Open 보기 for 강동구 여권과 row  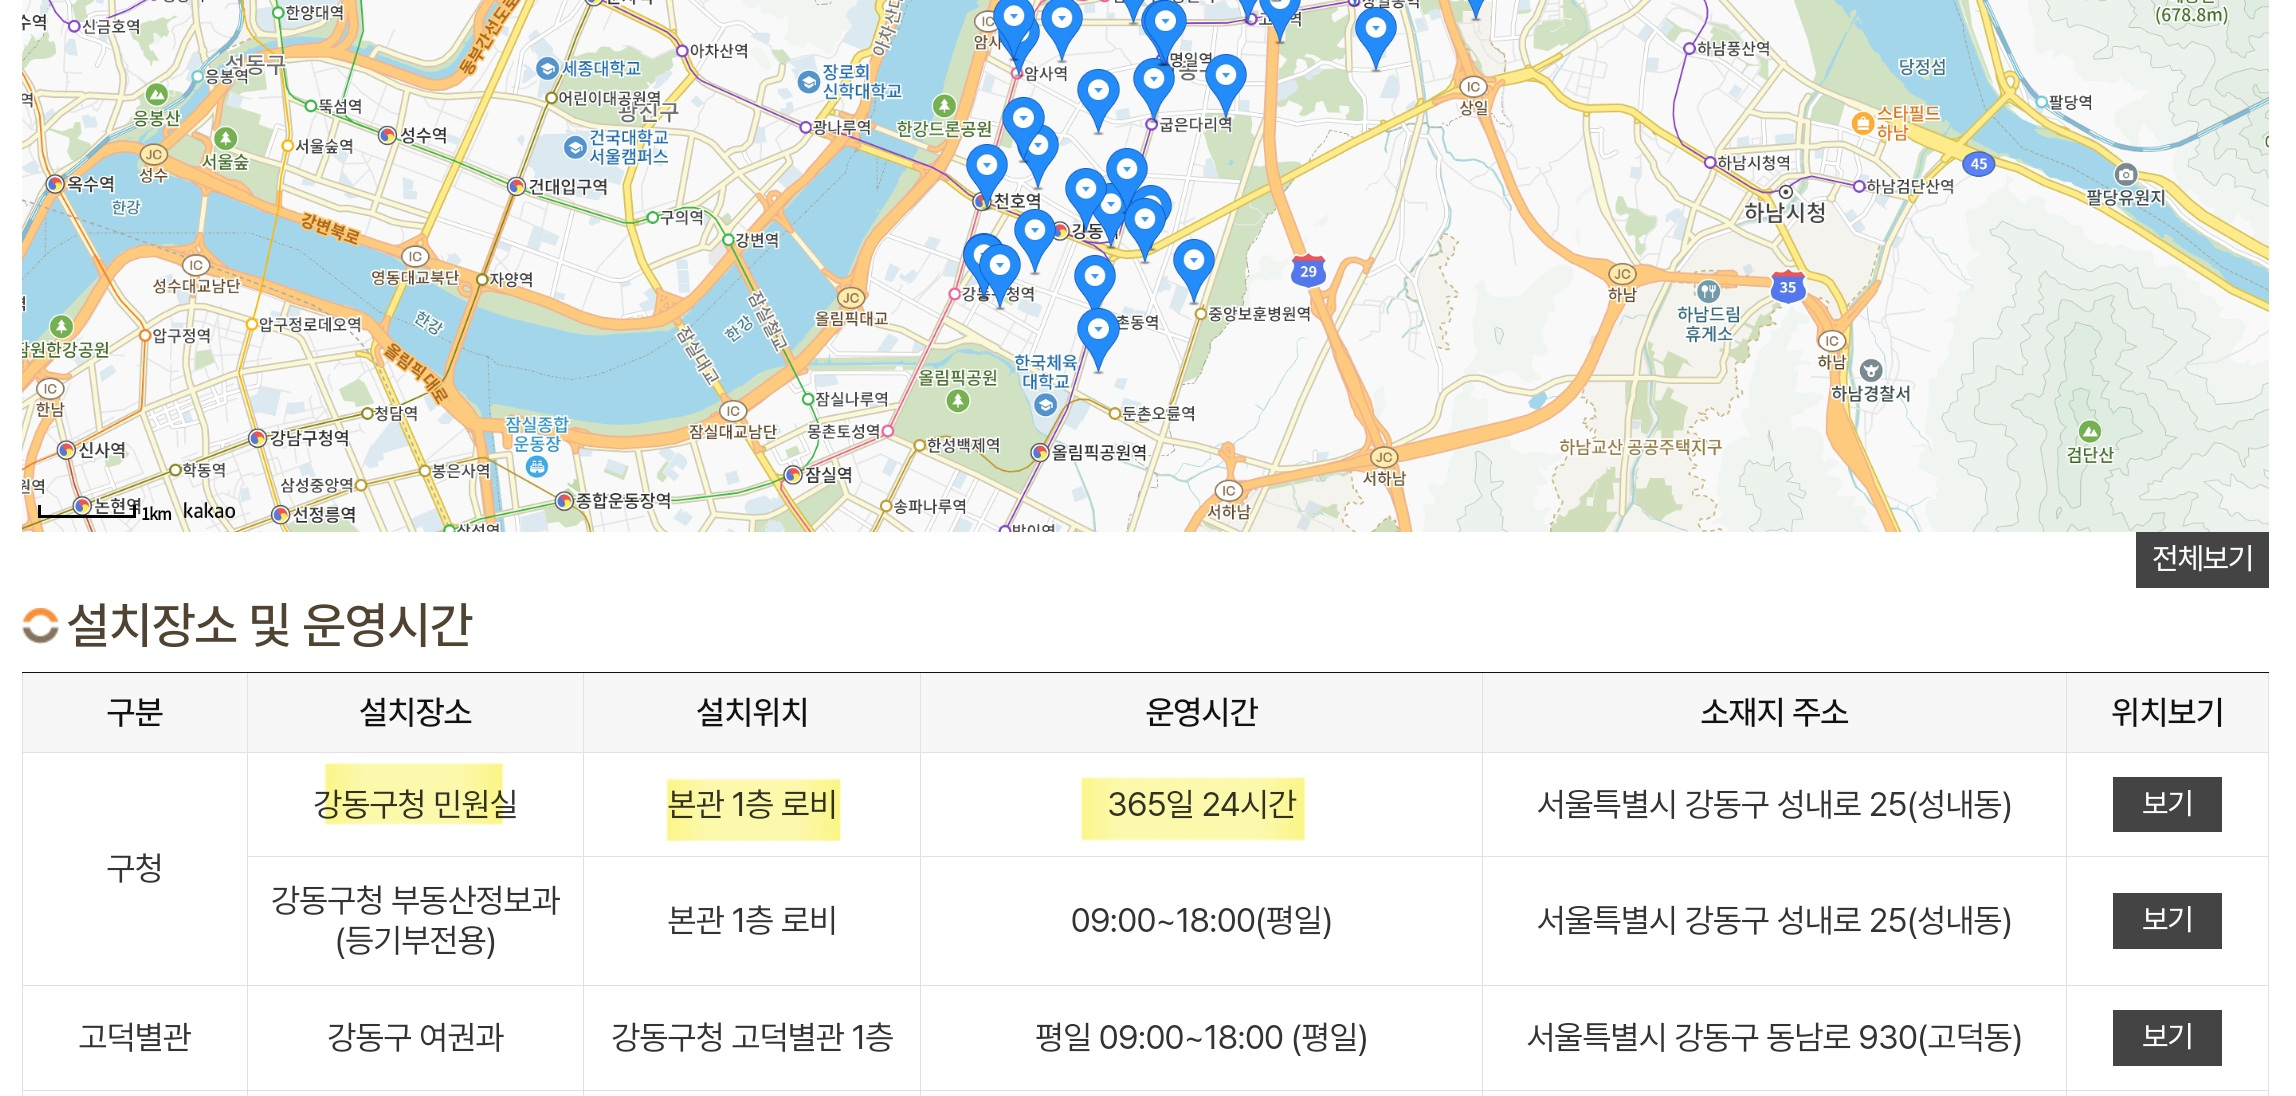point(2166,1037)
